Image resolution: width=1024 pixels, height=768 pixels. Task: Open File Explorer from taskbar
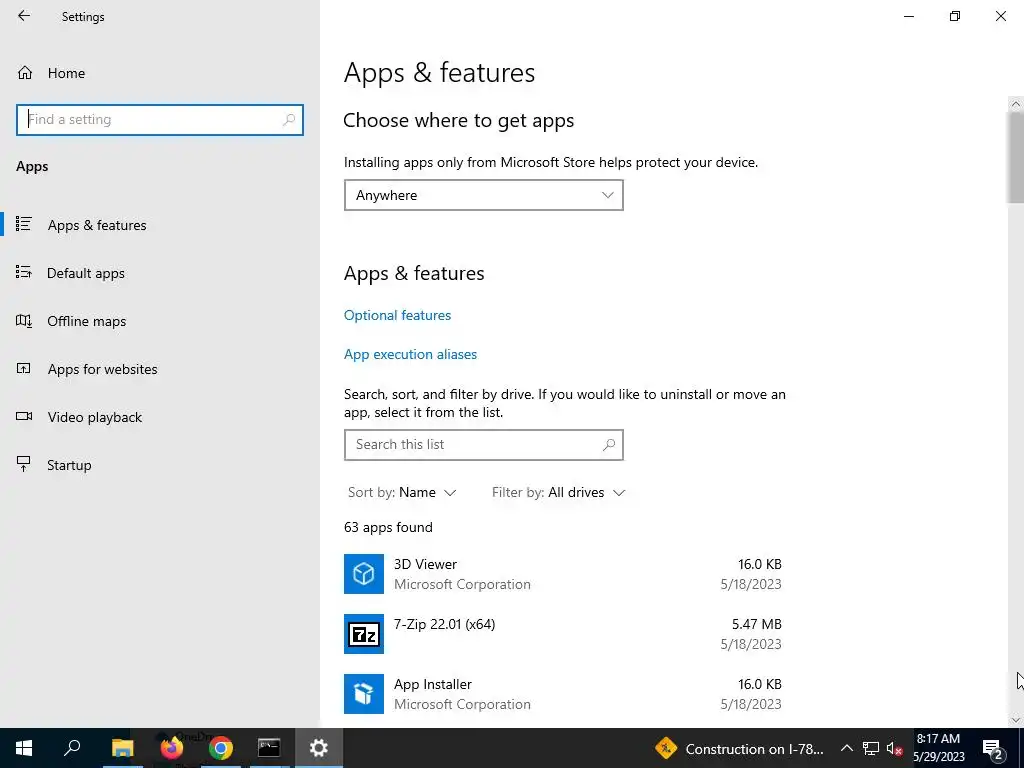122,748
